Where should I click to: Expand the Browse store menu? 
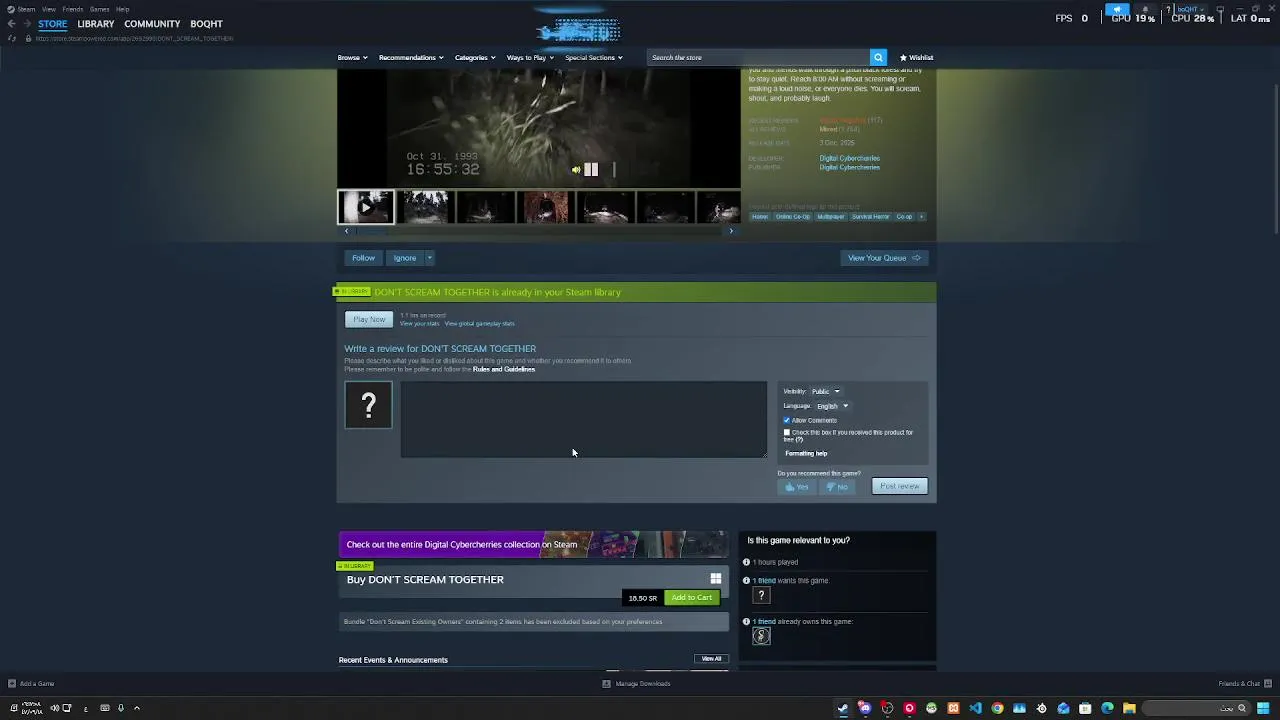click(352, 57)
